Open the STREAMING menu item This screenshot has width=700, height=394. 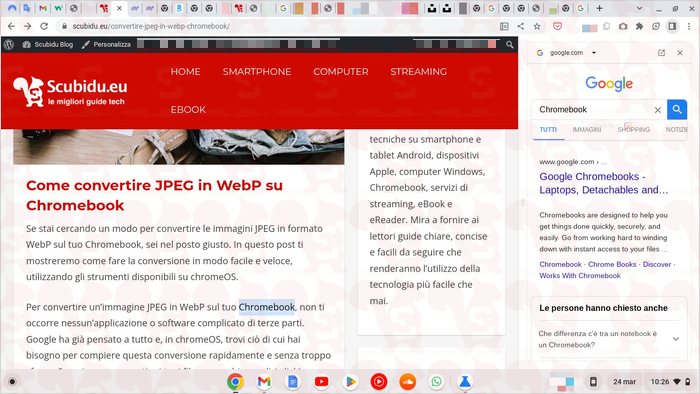pyautogui.click(x=418, y=71)
